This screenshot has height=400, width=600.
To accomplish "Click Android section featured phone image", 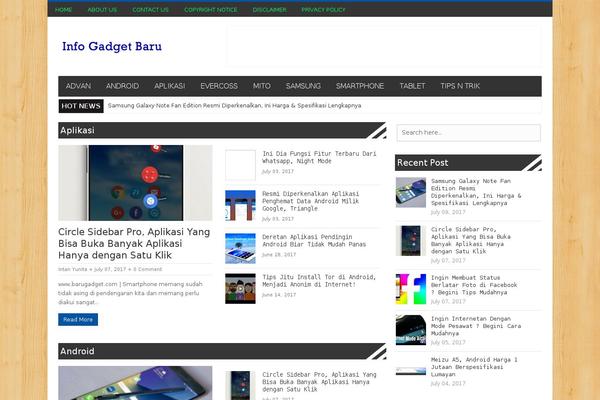I will tap(135, 383).
